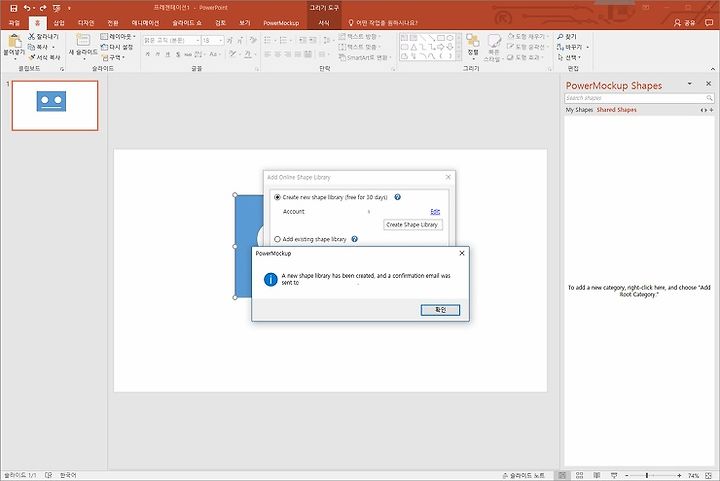The height and width of the screenshot is (481, 720).
Task: Click the Share (공유) button
Action: pyautogui.click(x=684, y=22)
